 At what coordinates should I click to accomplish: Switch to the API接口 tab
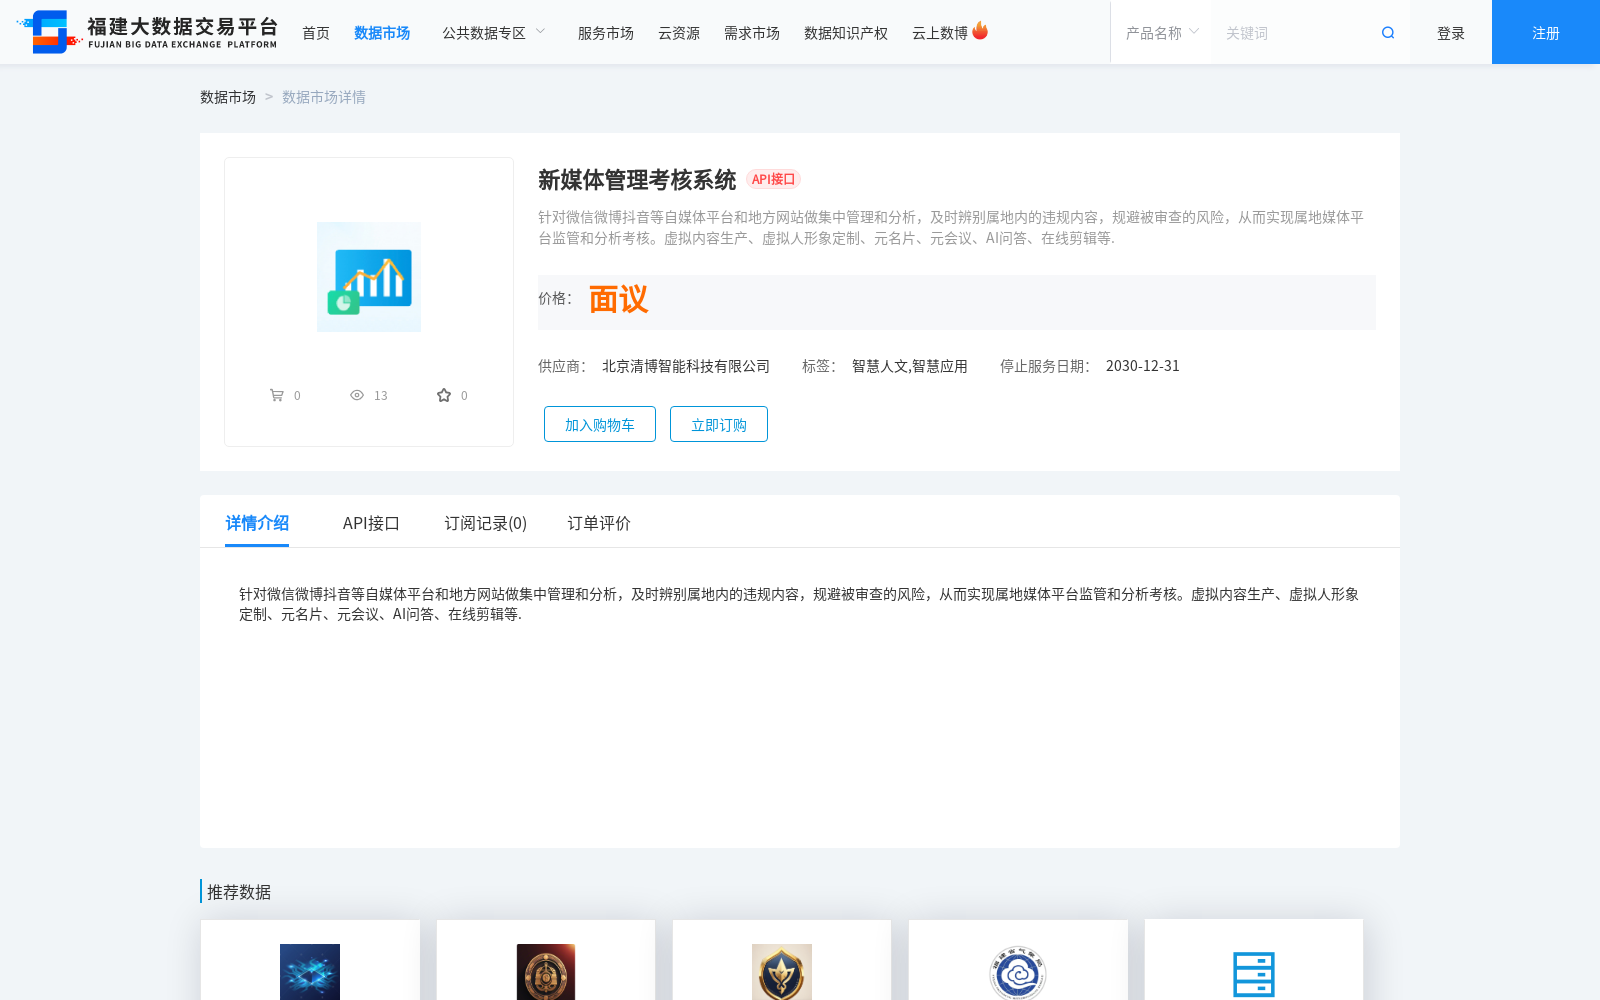click(x=371, y=523)
